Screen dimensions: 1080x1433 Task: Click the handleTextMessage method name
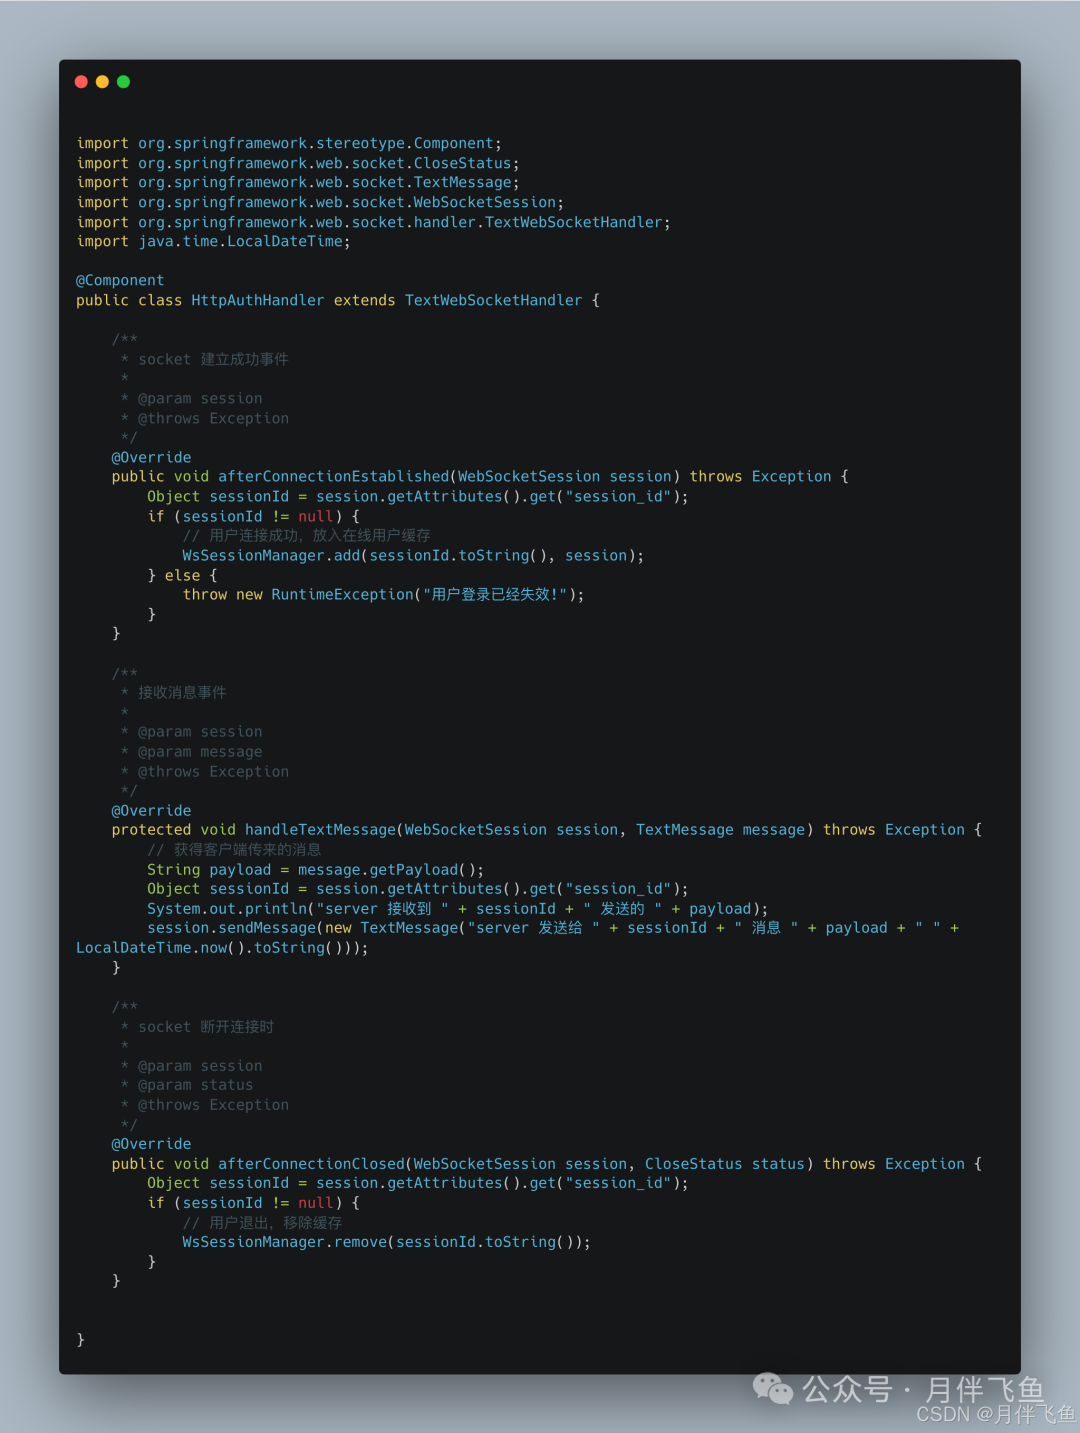pos(321,830)
